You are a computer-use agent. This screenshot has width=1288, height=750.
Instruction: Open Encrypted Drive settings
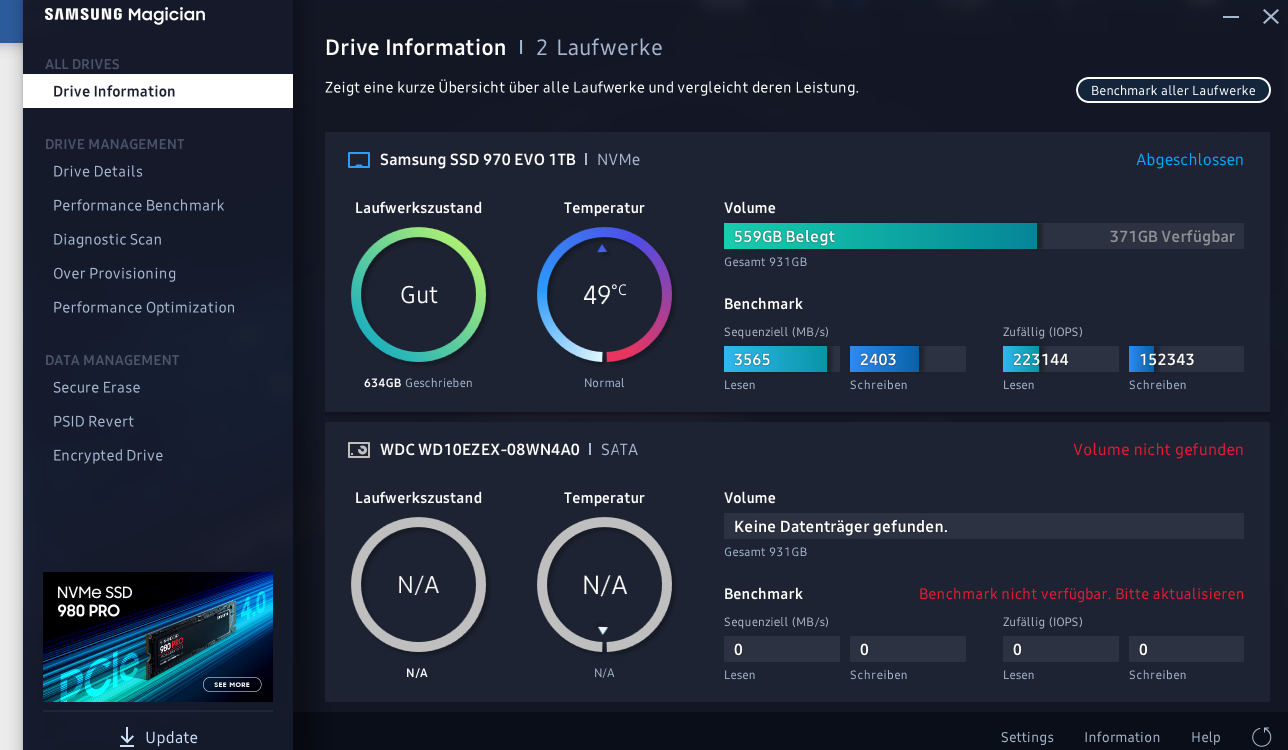108,455
